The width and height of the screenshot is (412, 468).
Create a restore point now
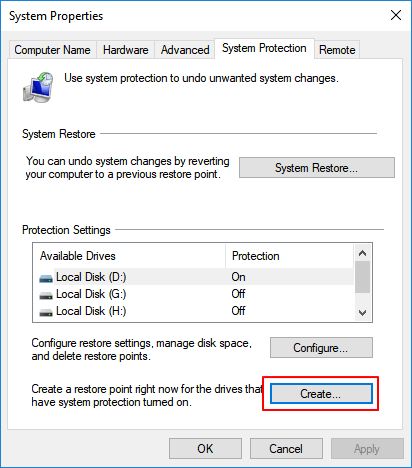[321, 394]
